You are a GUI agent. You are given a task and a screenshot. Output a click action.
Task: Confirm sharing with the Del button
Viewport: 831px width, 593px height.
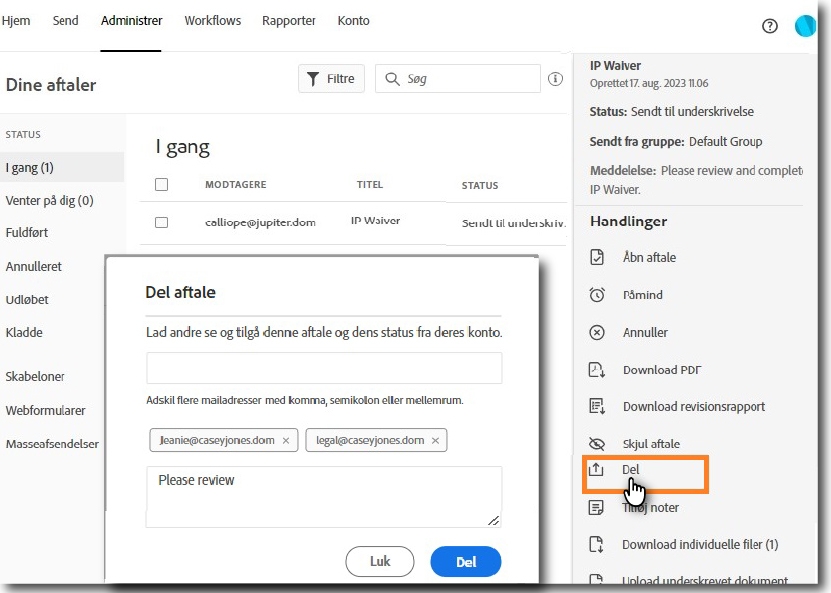tap(465, 561)
